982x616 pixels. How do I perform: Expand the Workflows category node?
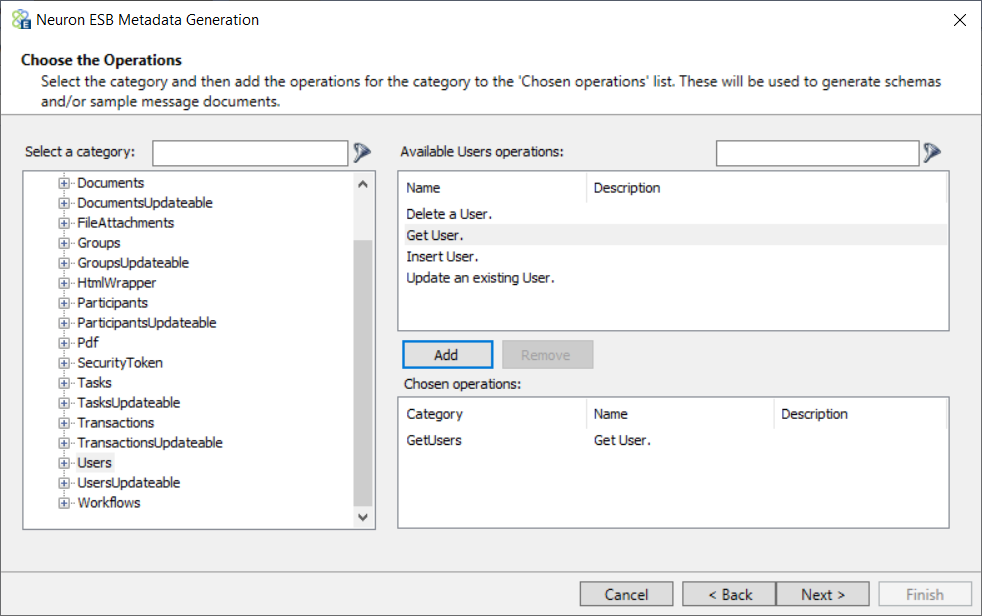pos(64,503)
